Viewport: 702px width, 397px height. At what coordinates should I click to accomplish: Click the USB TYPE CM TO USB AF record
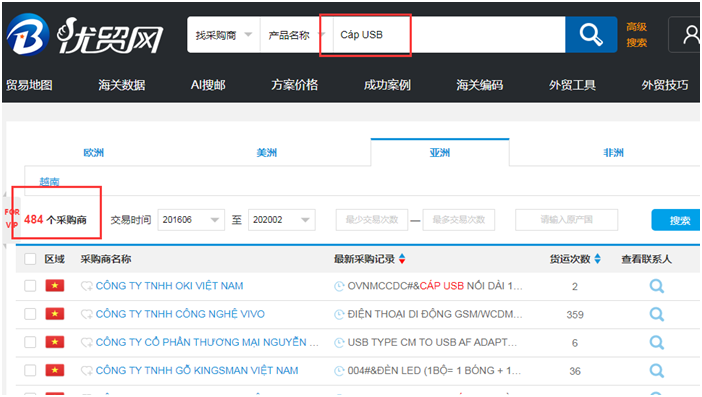[x=432, y=342]
